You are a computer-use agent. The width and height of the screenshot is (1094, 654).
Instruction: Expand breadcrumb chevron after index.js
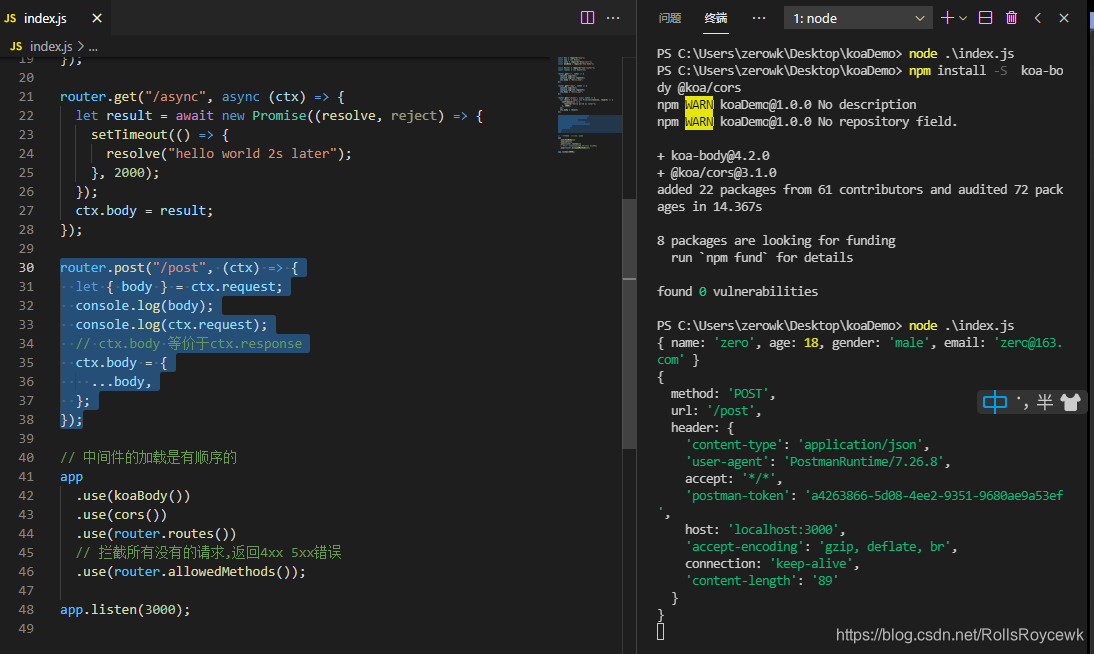[x=81, y=46]
